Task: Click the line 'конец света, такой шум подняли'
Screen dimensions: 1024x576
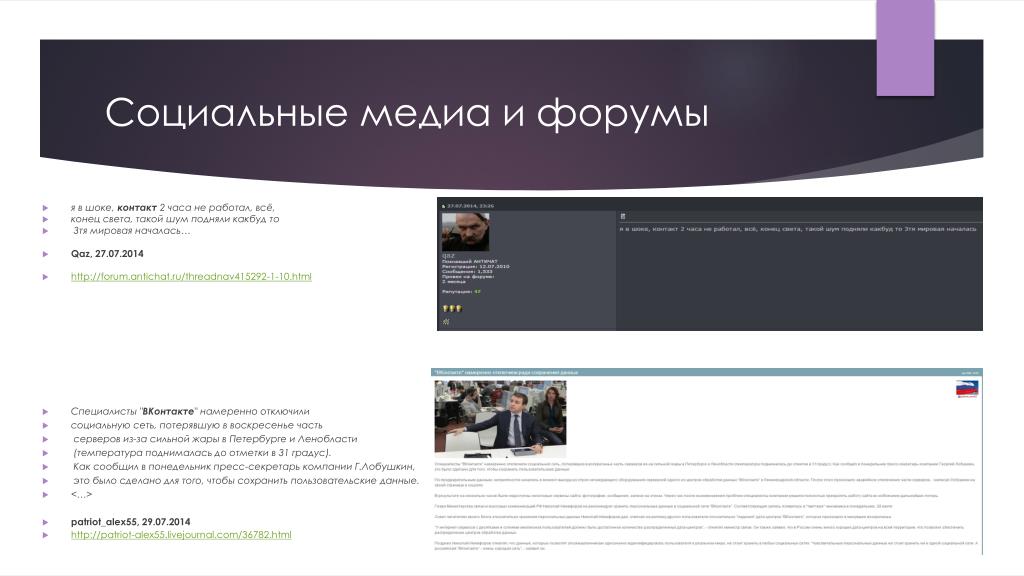Action: [174, 219]
